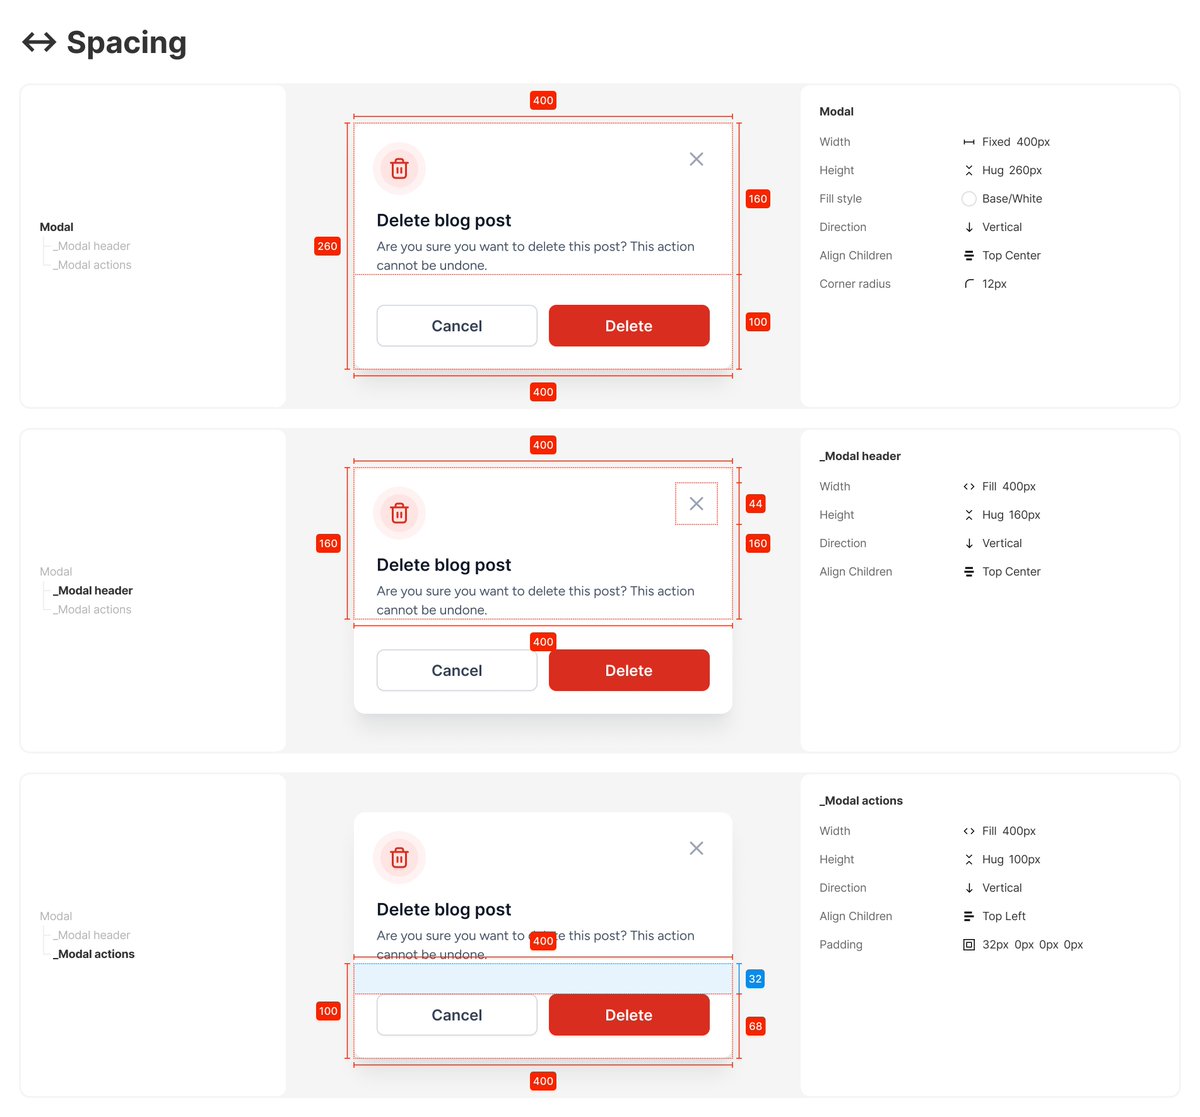
Task: Click Cancel in the Modal section dialog
Action: pos(457,326)
